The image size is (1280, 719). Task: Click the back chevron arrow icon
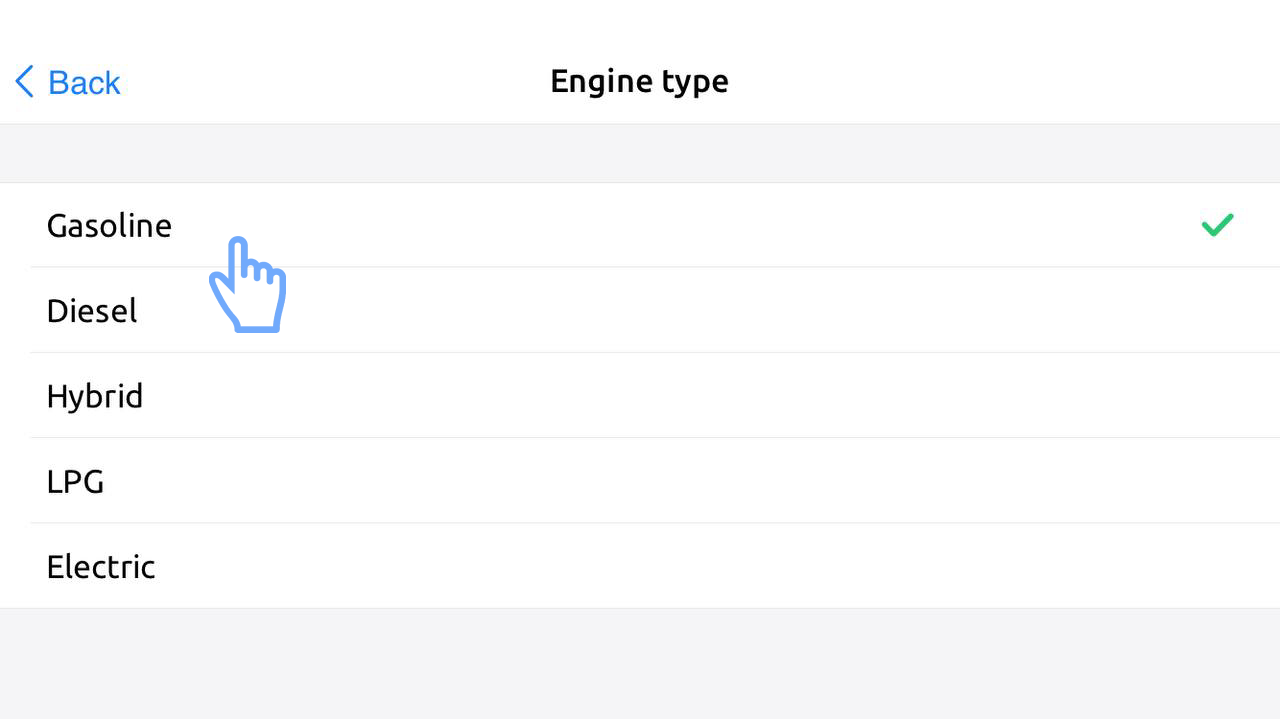(25, 82)
